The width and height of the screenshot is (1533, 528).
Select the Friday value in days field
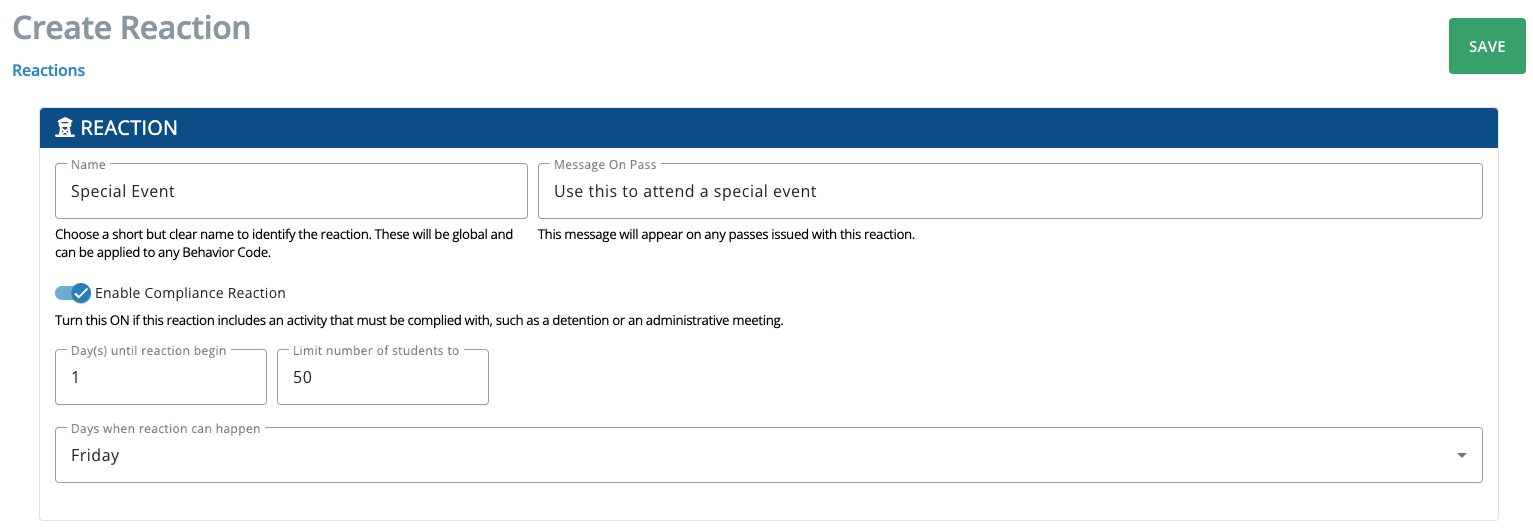(x=95, y=455)
